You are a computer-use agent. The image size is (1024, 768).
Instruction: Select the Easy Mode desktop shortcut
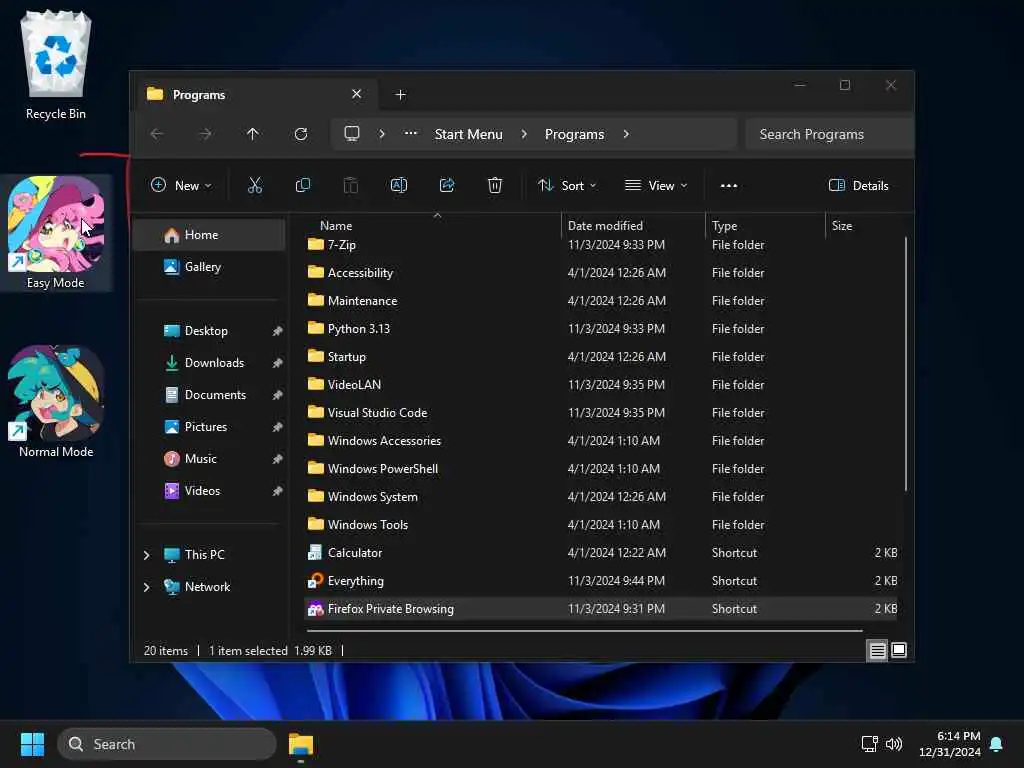[56, 232]
